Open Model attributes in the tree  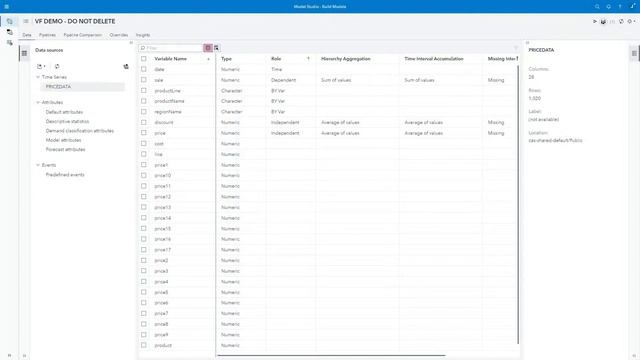click(x=63, y=140)
